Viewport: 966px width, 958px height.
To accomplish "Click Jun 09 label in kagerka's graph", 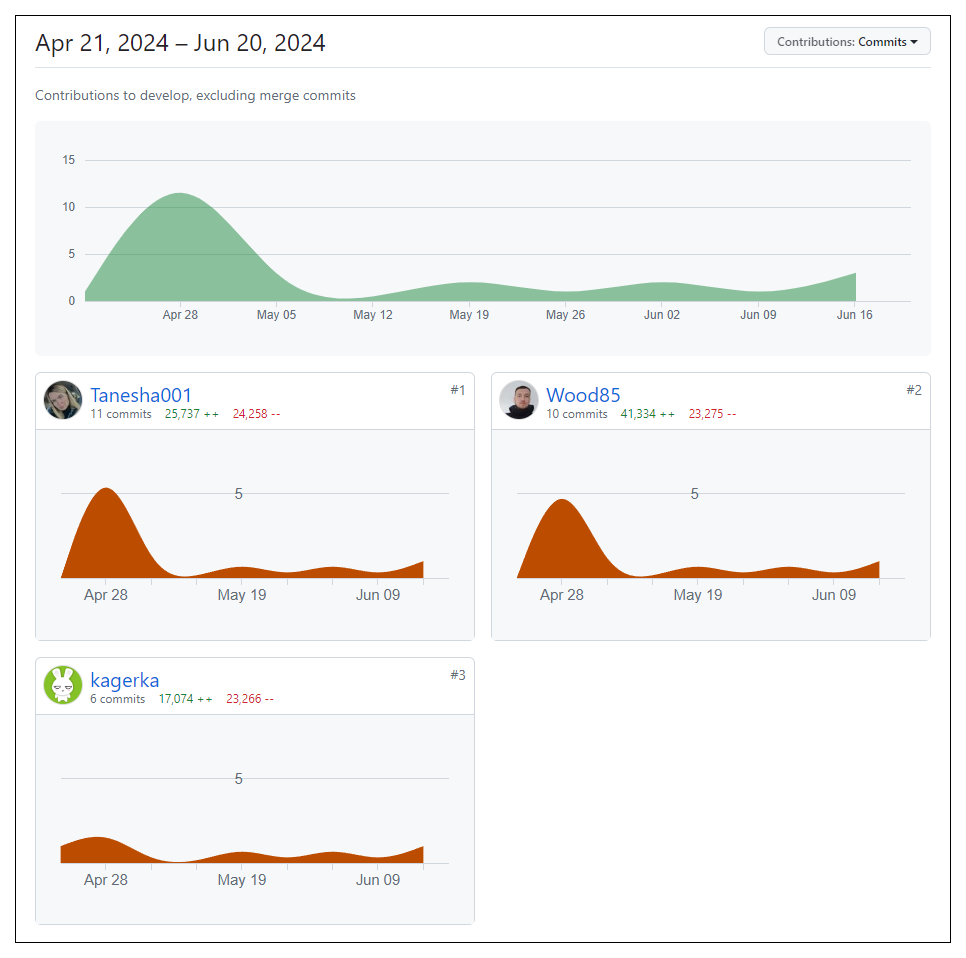I will click(x=378, y=880).
